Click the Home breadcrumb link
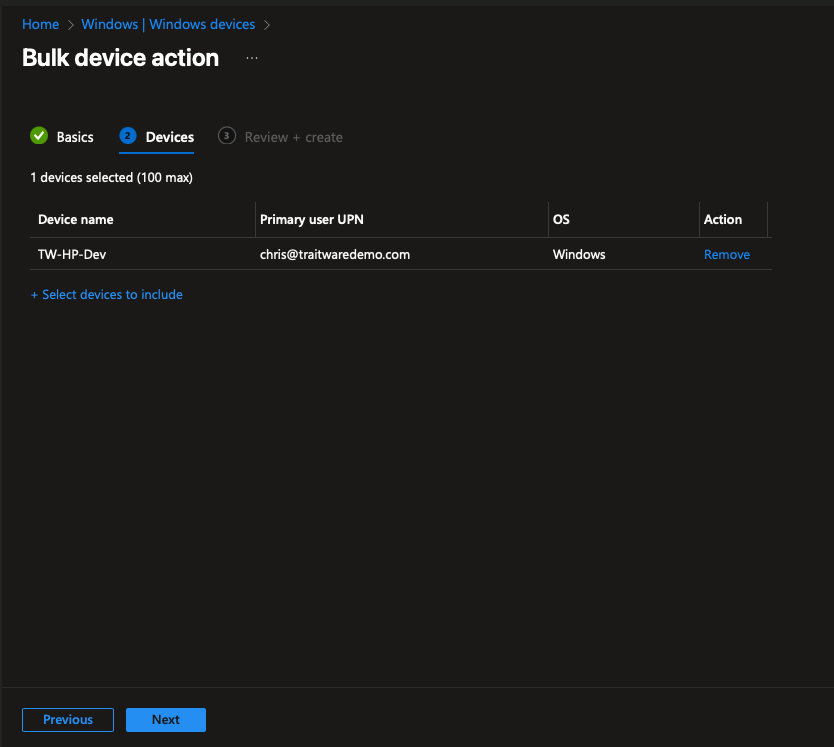Viewport: 834px width, 747px height. coord(40,24)
